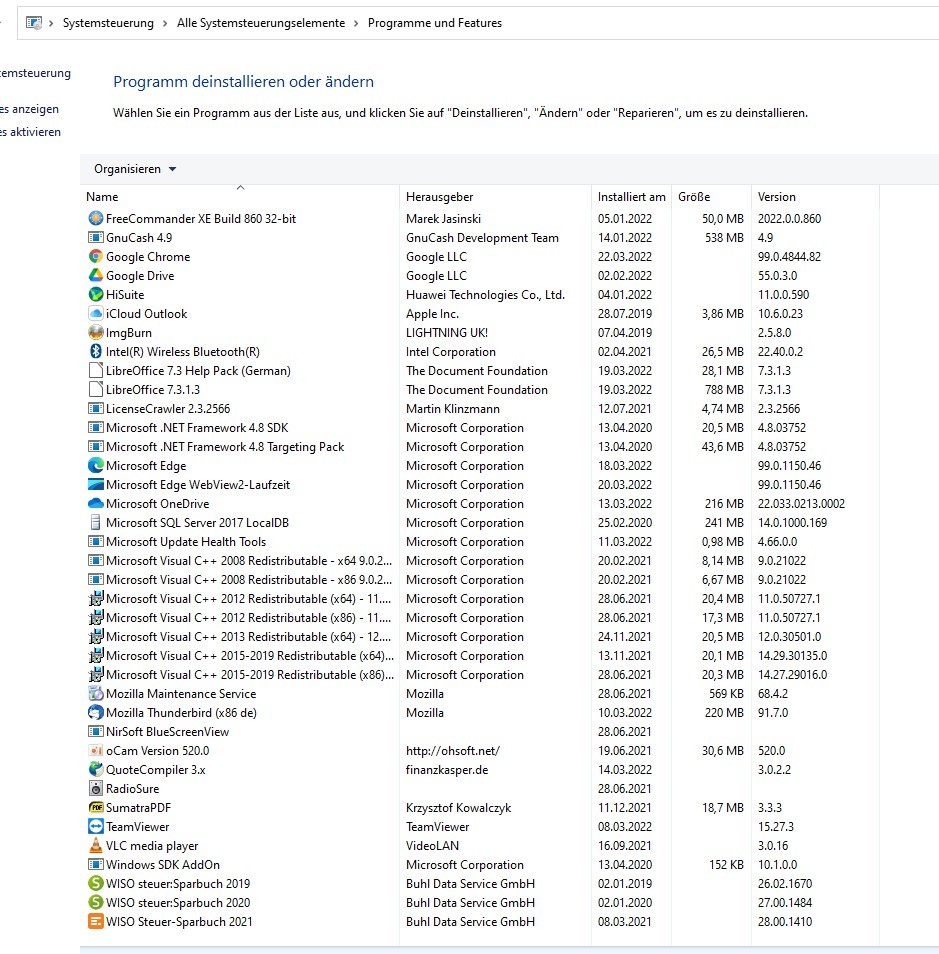
Task: Click the Google Drive icon
Action: [96, 276]
